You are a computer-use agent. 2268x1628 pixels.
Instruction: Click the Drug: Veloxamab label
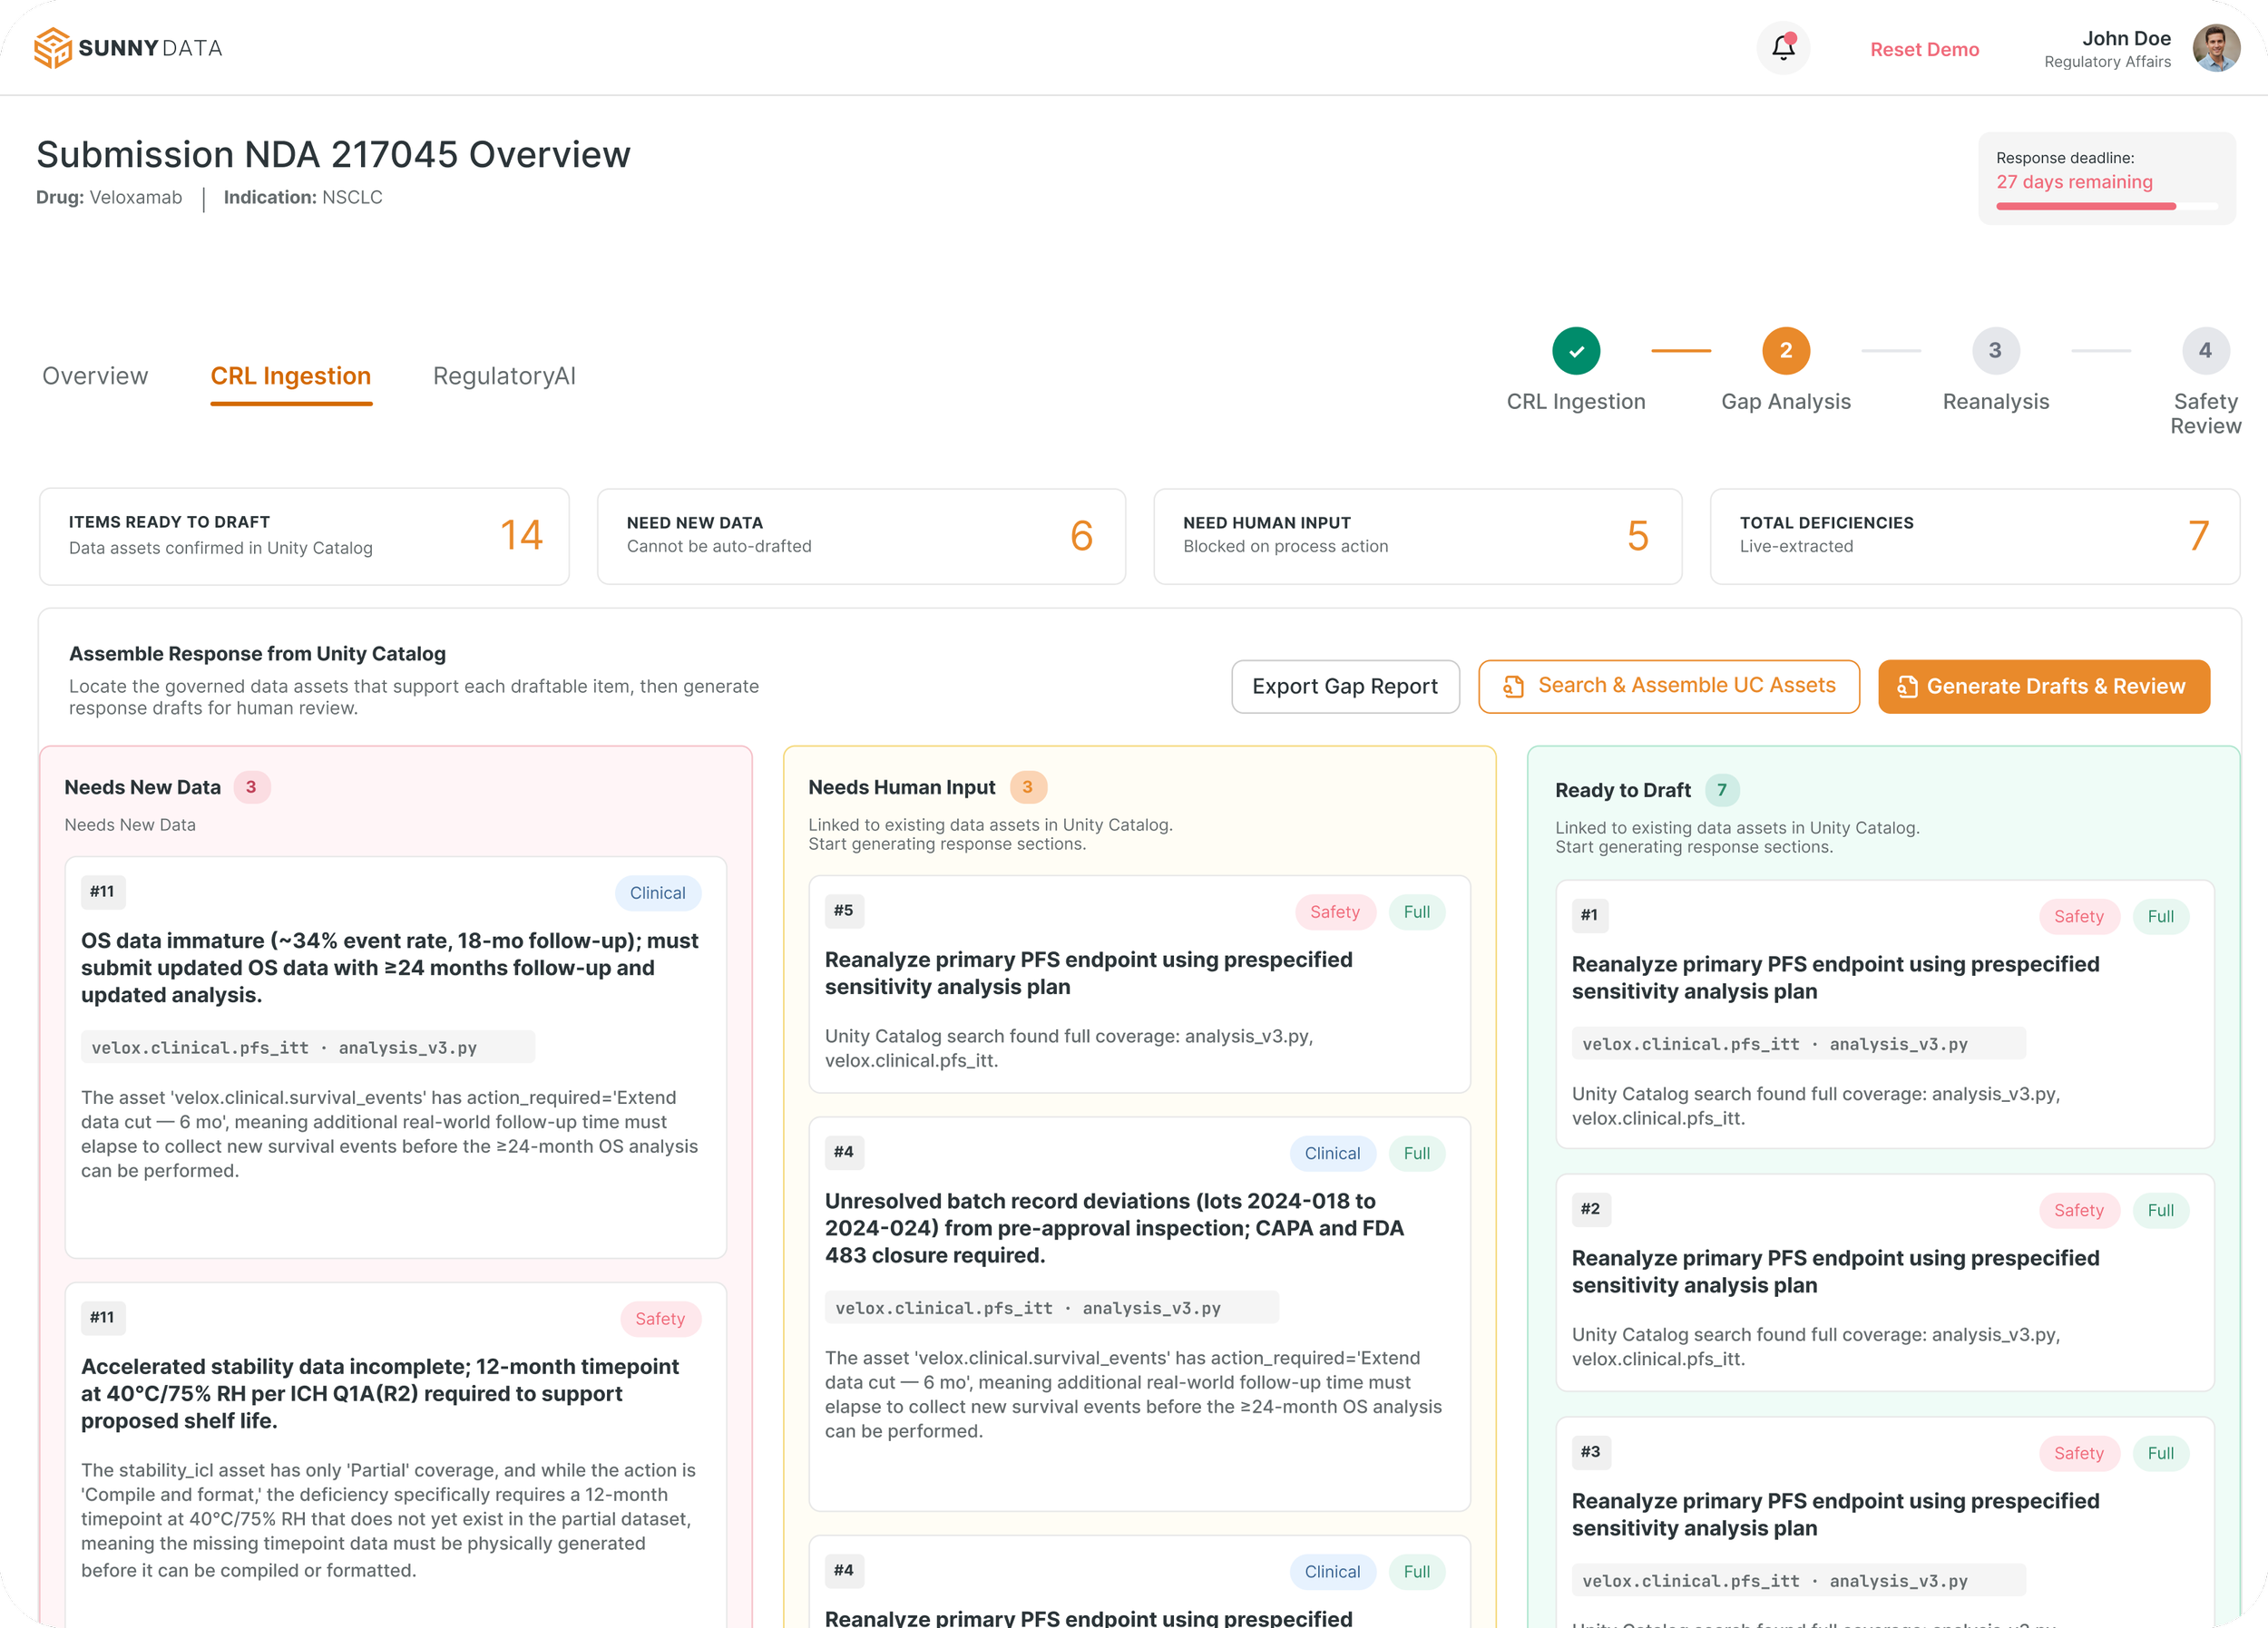coord(109,197)
